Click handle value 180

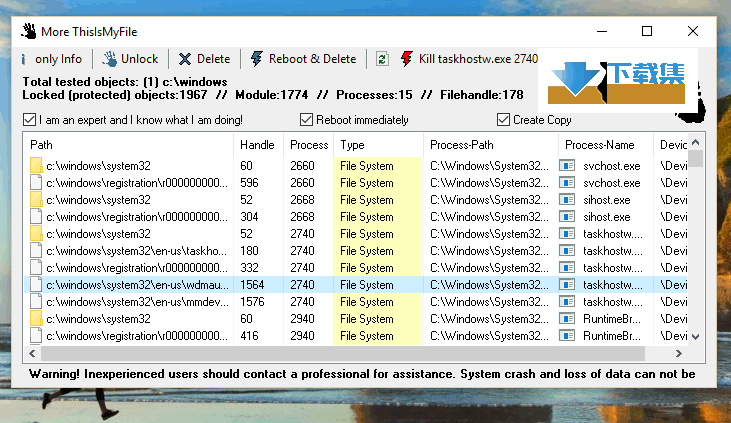coord(249,251)
